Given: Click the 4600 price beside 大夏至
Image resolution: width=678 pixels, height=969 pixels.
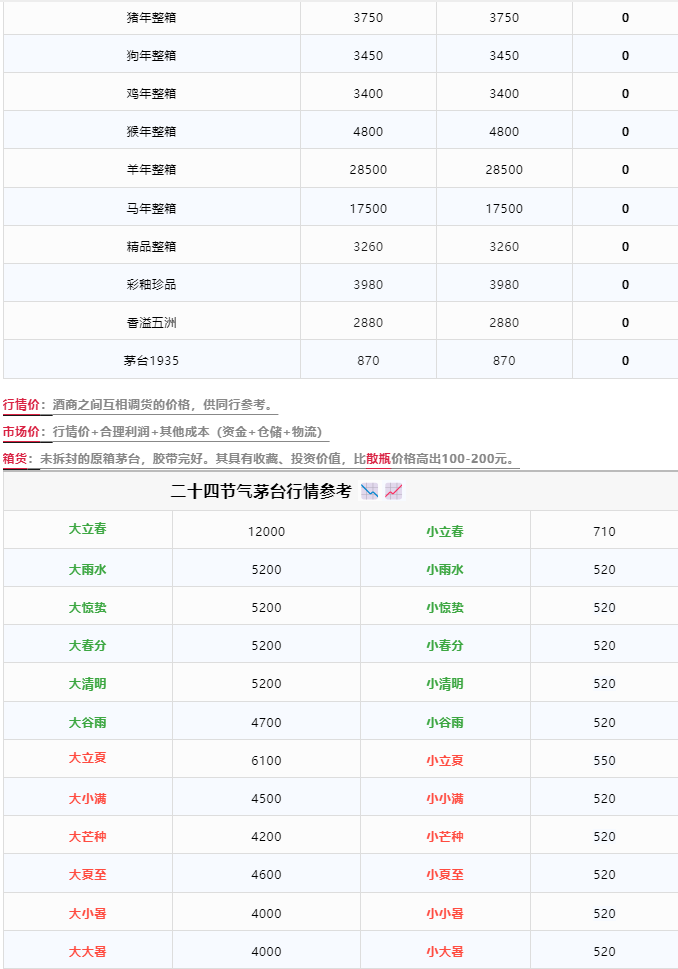Looking at the screenshot, I should (x=266, y=875).
